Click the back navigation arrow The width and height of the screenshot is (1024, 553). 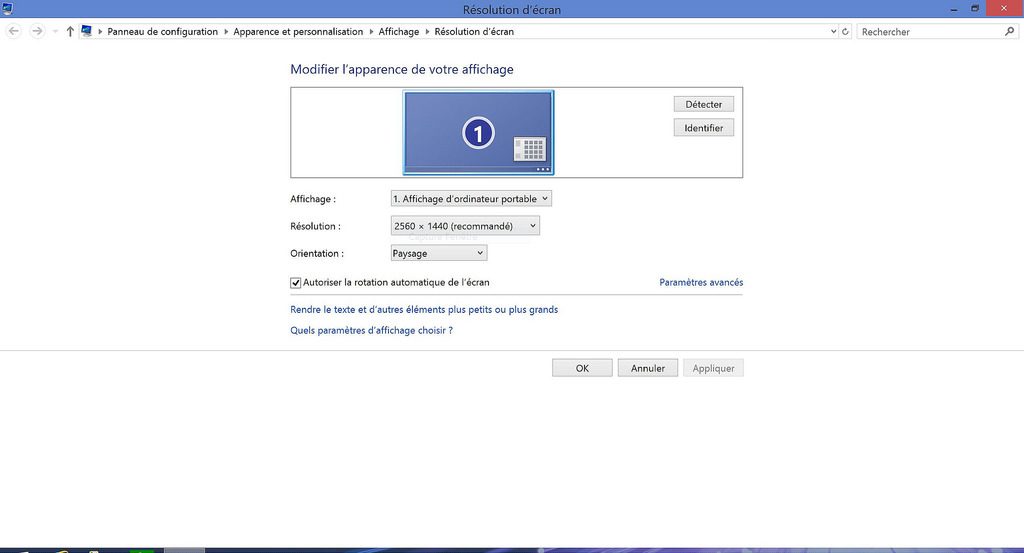coord(14,32)
